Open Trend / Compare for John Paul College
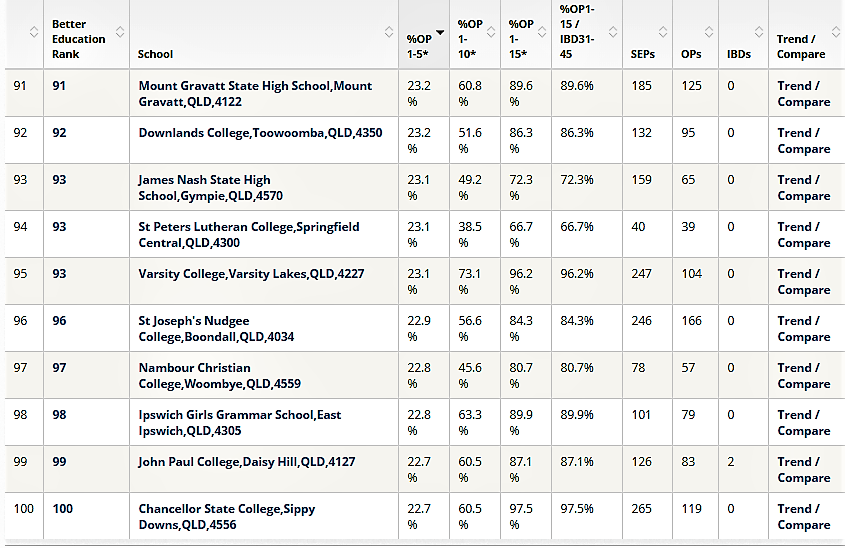The image size is (845, 548). [804, 470]
